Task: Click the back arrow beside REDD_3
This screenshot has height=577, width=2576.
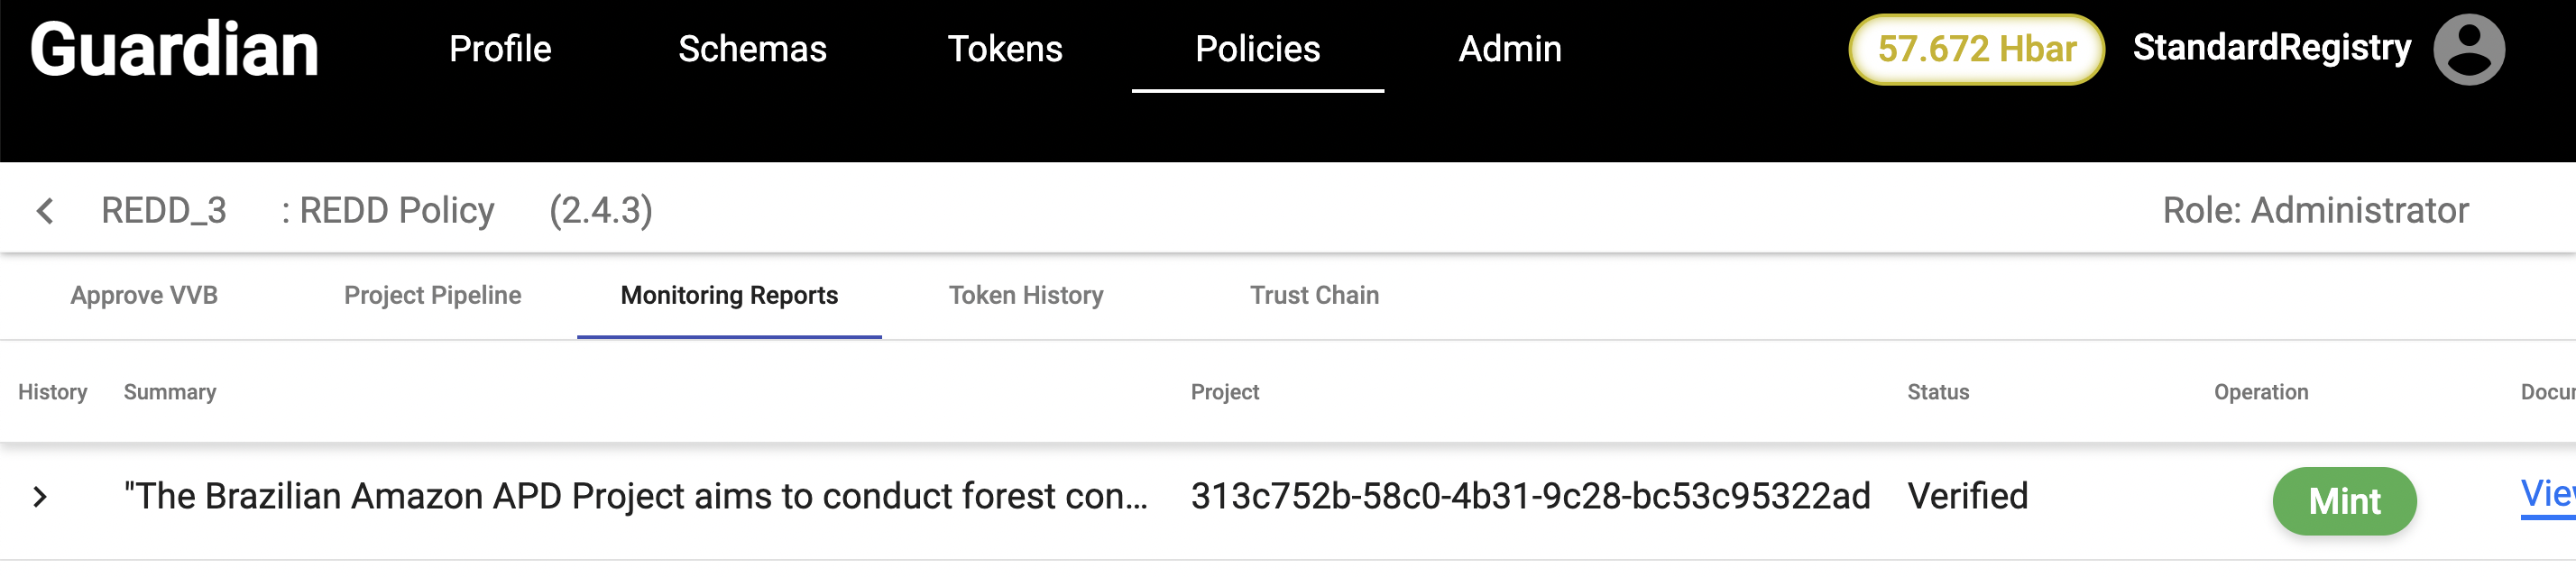Action: [45, 211]
